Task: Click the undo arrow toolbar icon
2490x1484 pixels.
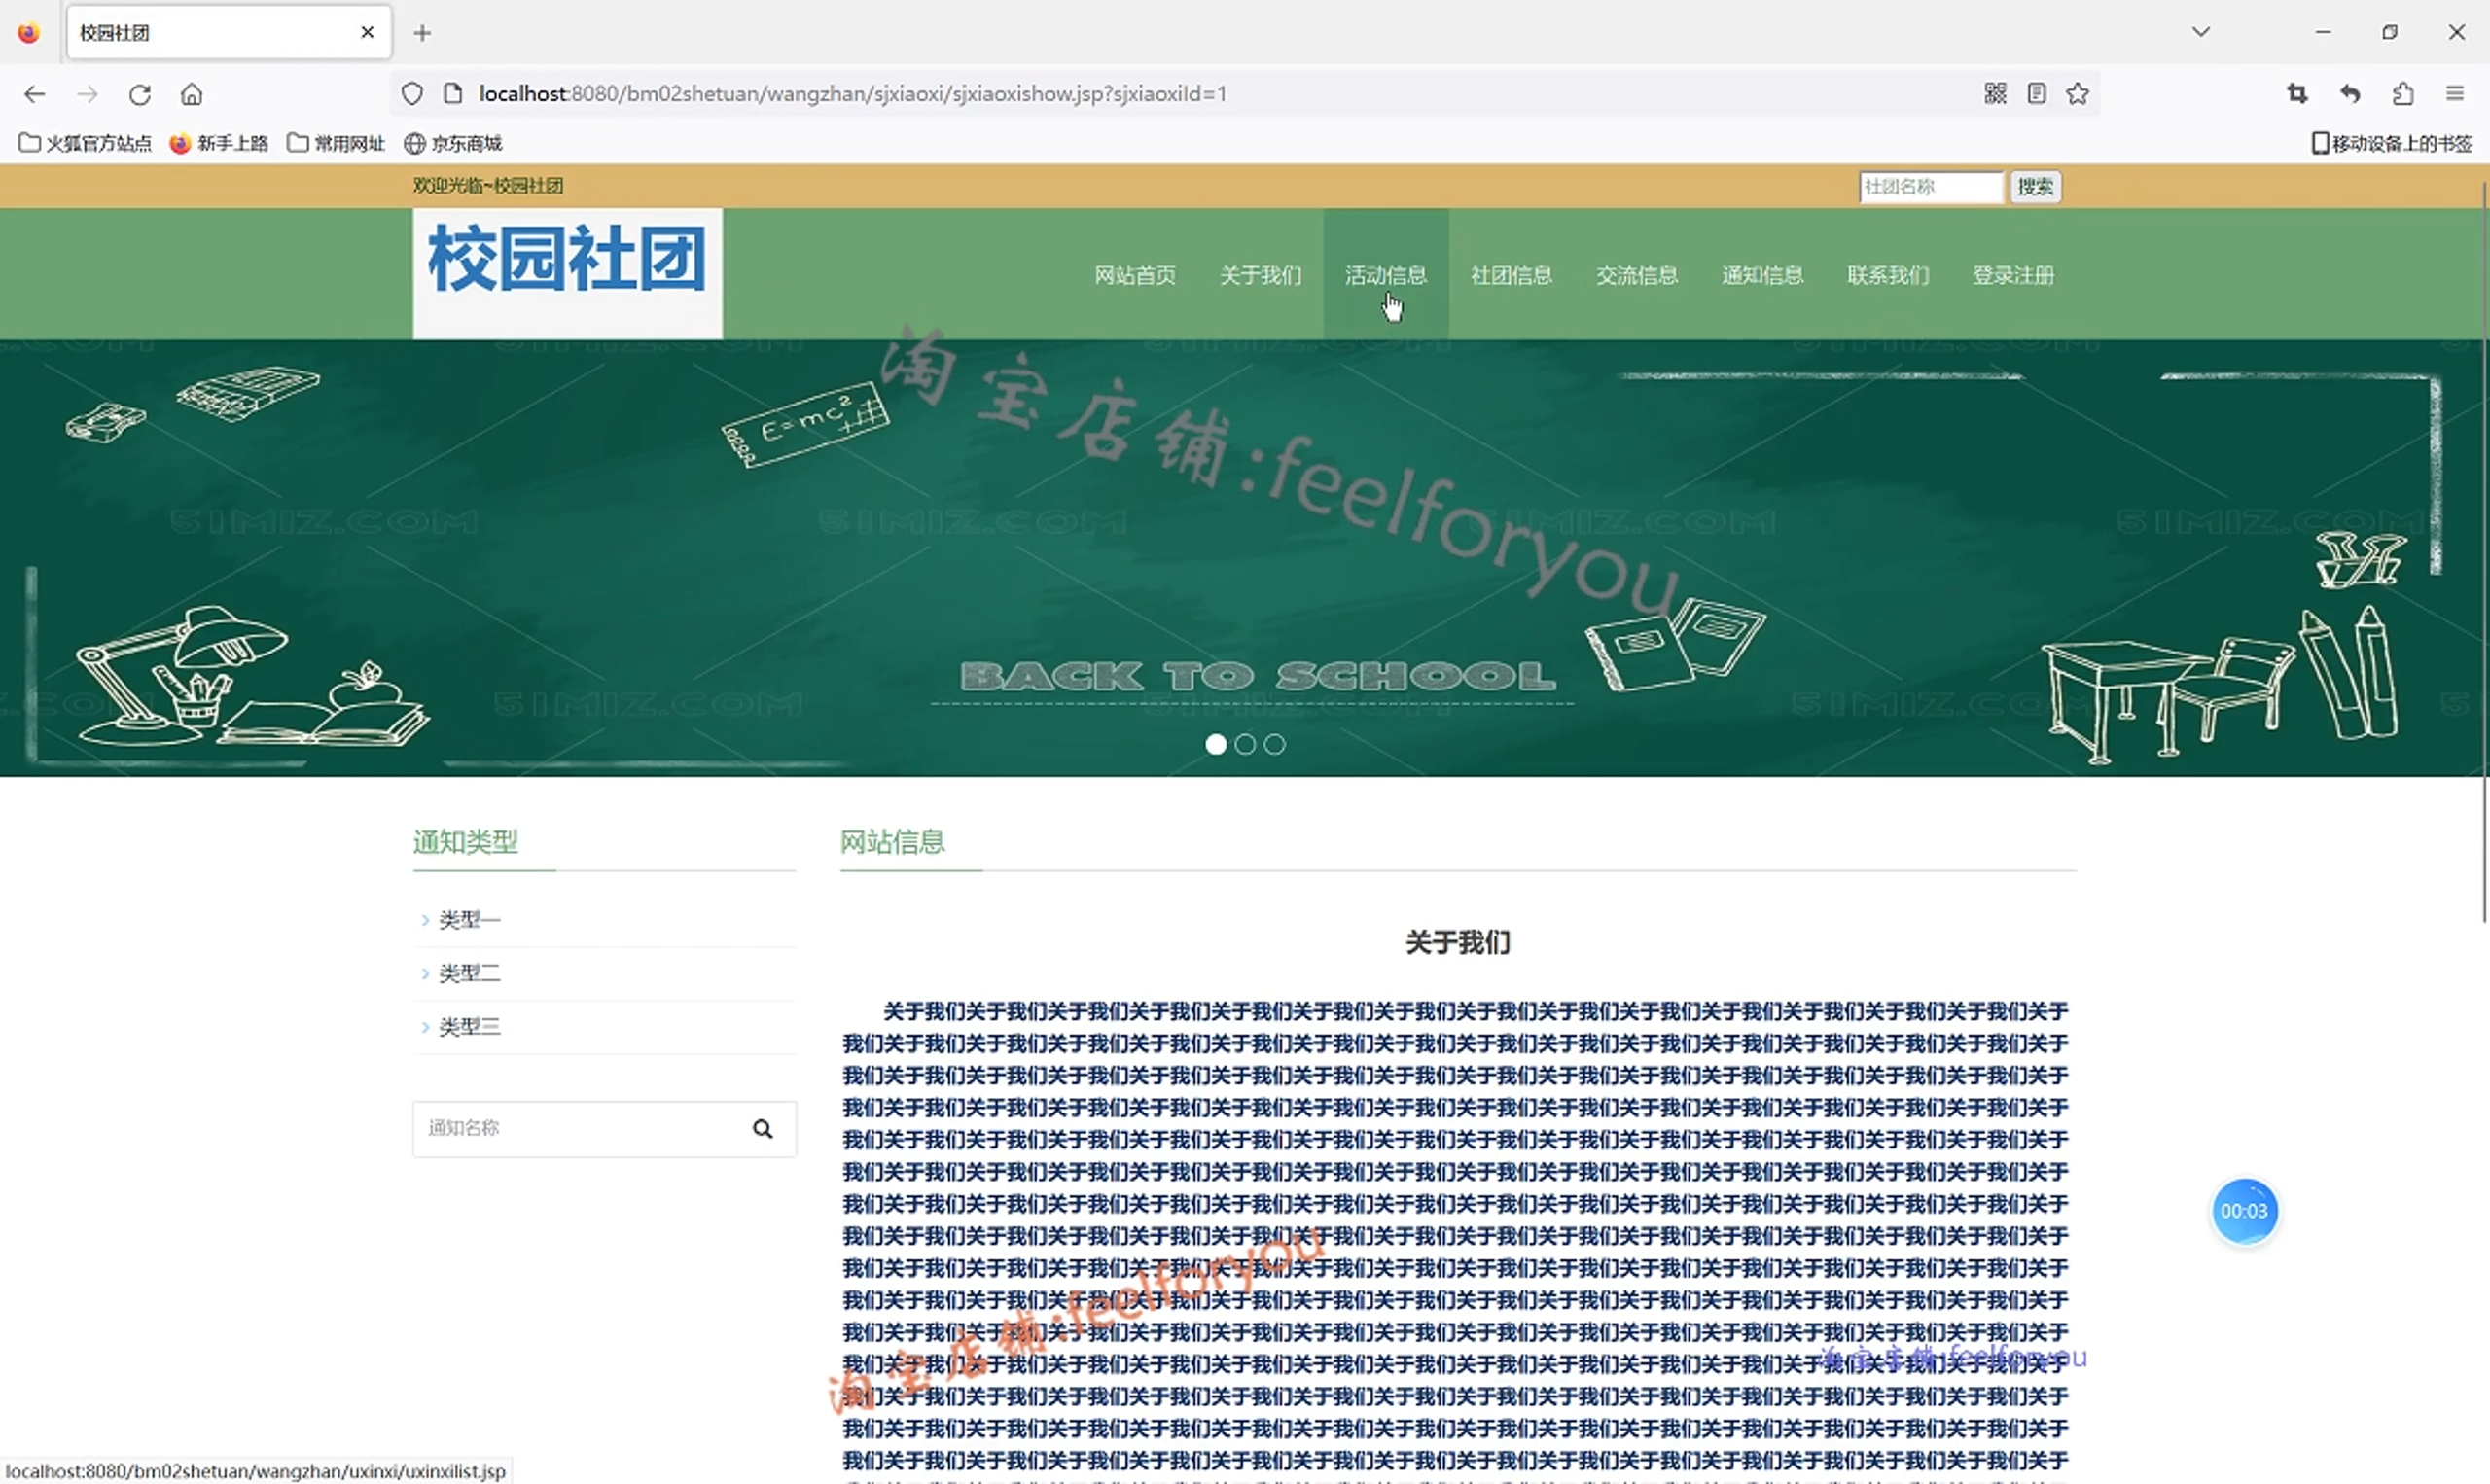Action: tap(2350, 93)
